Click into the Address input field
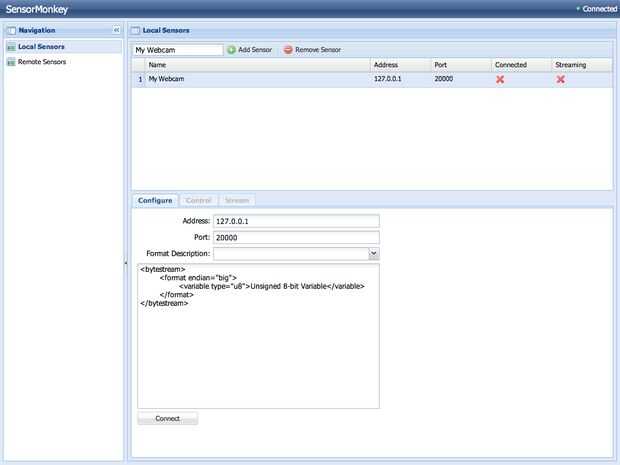This screenshot has height=465, width=620. [x=296, y=221]
